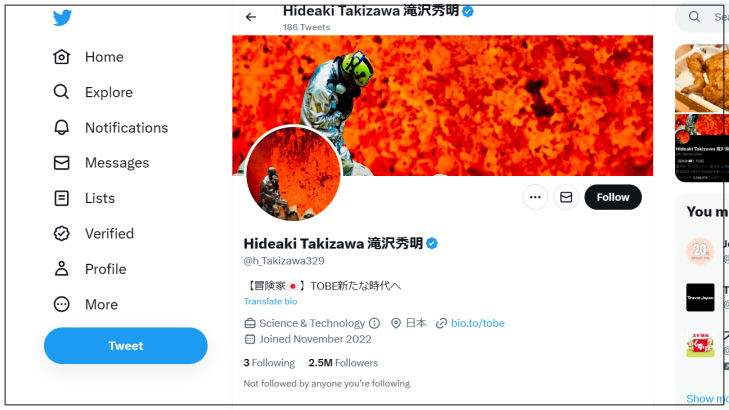Open Notifications bell in the sidebar
Viewport: 729px width, 410px height.
61,127
